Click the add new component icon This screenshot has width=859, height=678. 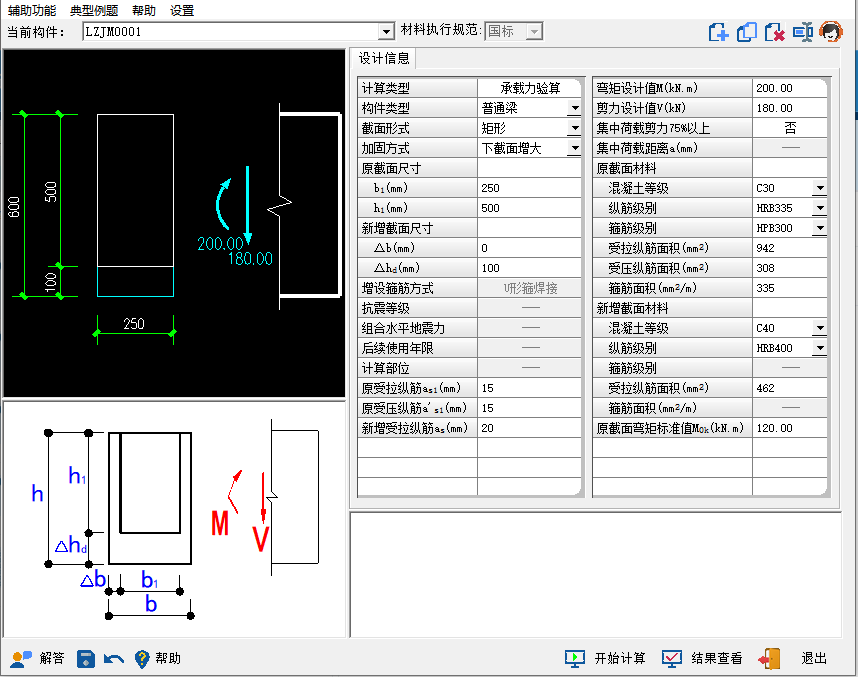(x=718, y=32)
